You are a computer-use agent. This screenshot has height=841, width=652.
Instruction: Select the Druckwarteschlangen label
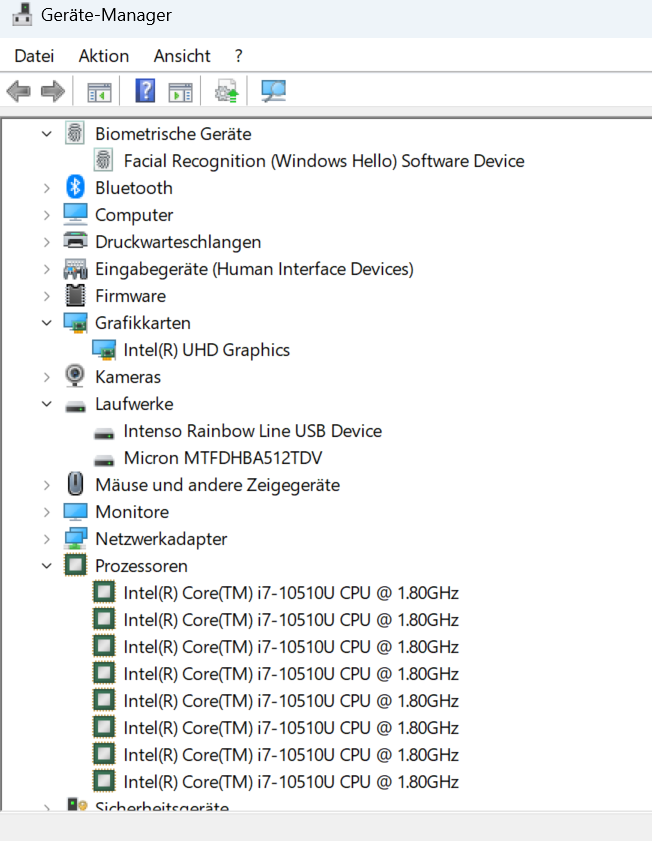click(178, 242)
